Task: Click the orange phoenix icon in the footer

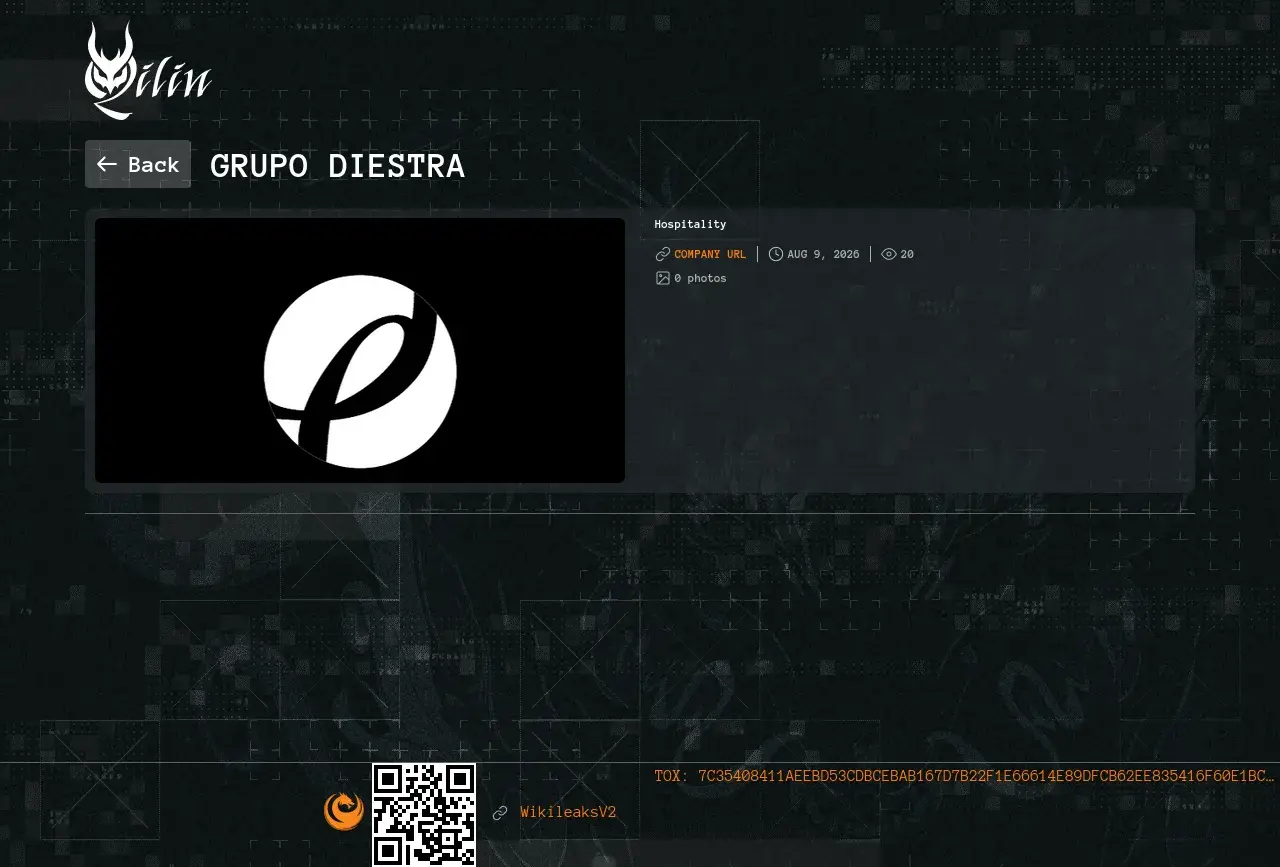Action: pyautogui.click(x=343, y=811)
